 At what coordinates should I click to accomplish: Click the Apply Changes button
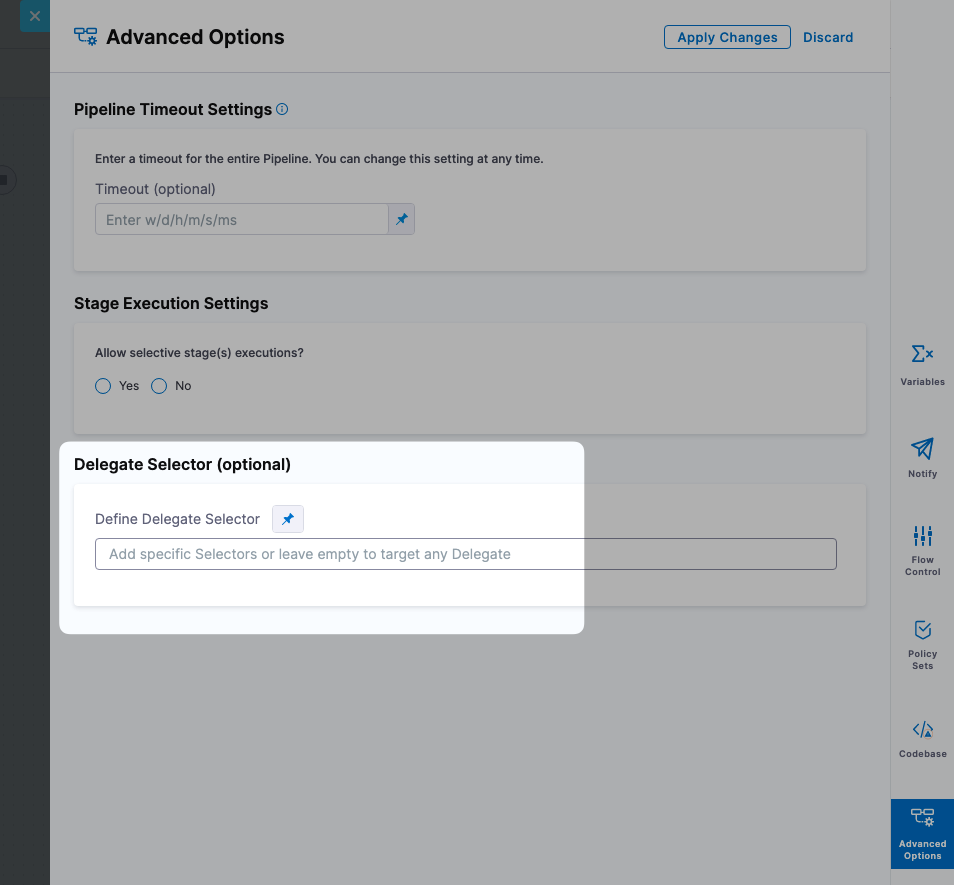click(727, 37)
